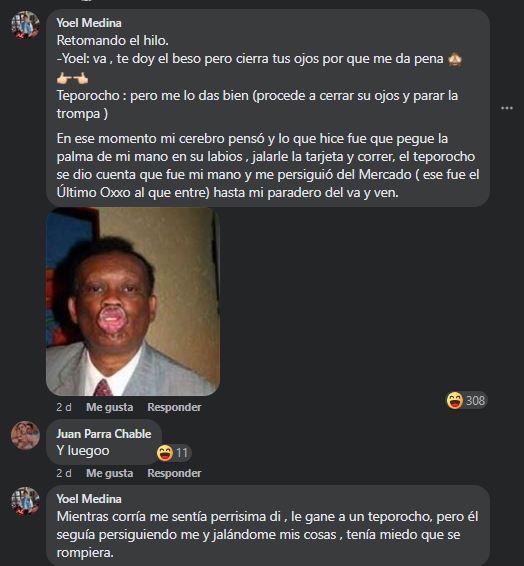Screen dimensions: 524x566
Task: Like Yoel Medina's comment with Me gusta
Action: pos(109,407)
